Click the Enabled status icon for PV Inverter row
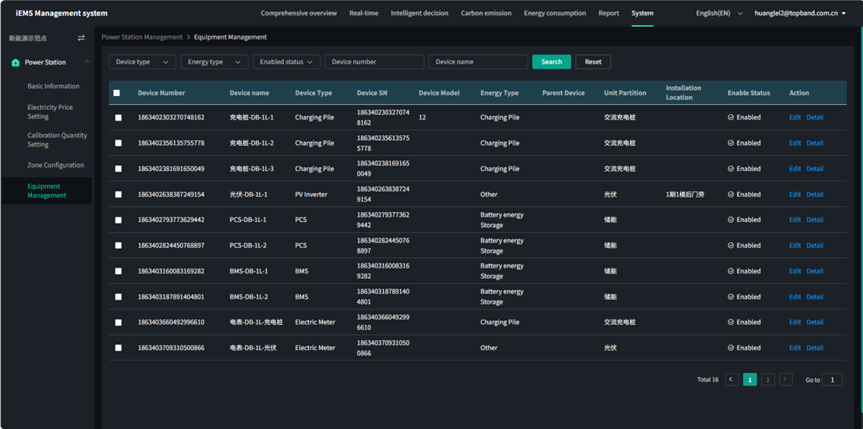The image size is (863, 429). (x=731, y=194)
